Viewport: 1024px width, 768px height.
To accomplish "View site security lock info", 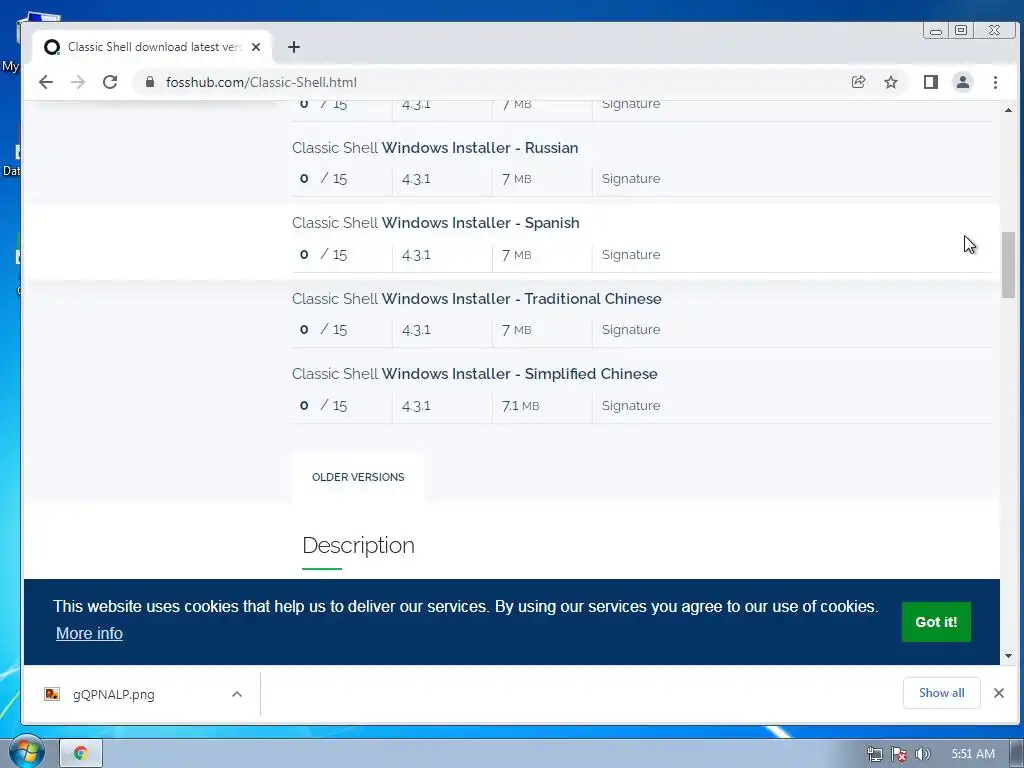I will click(x=150, y=82).
